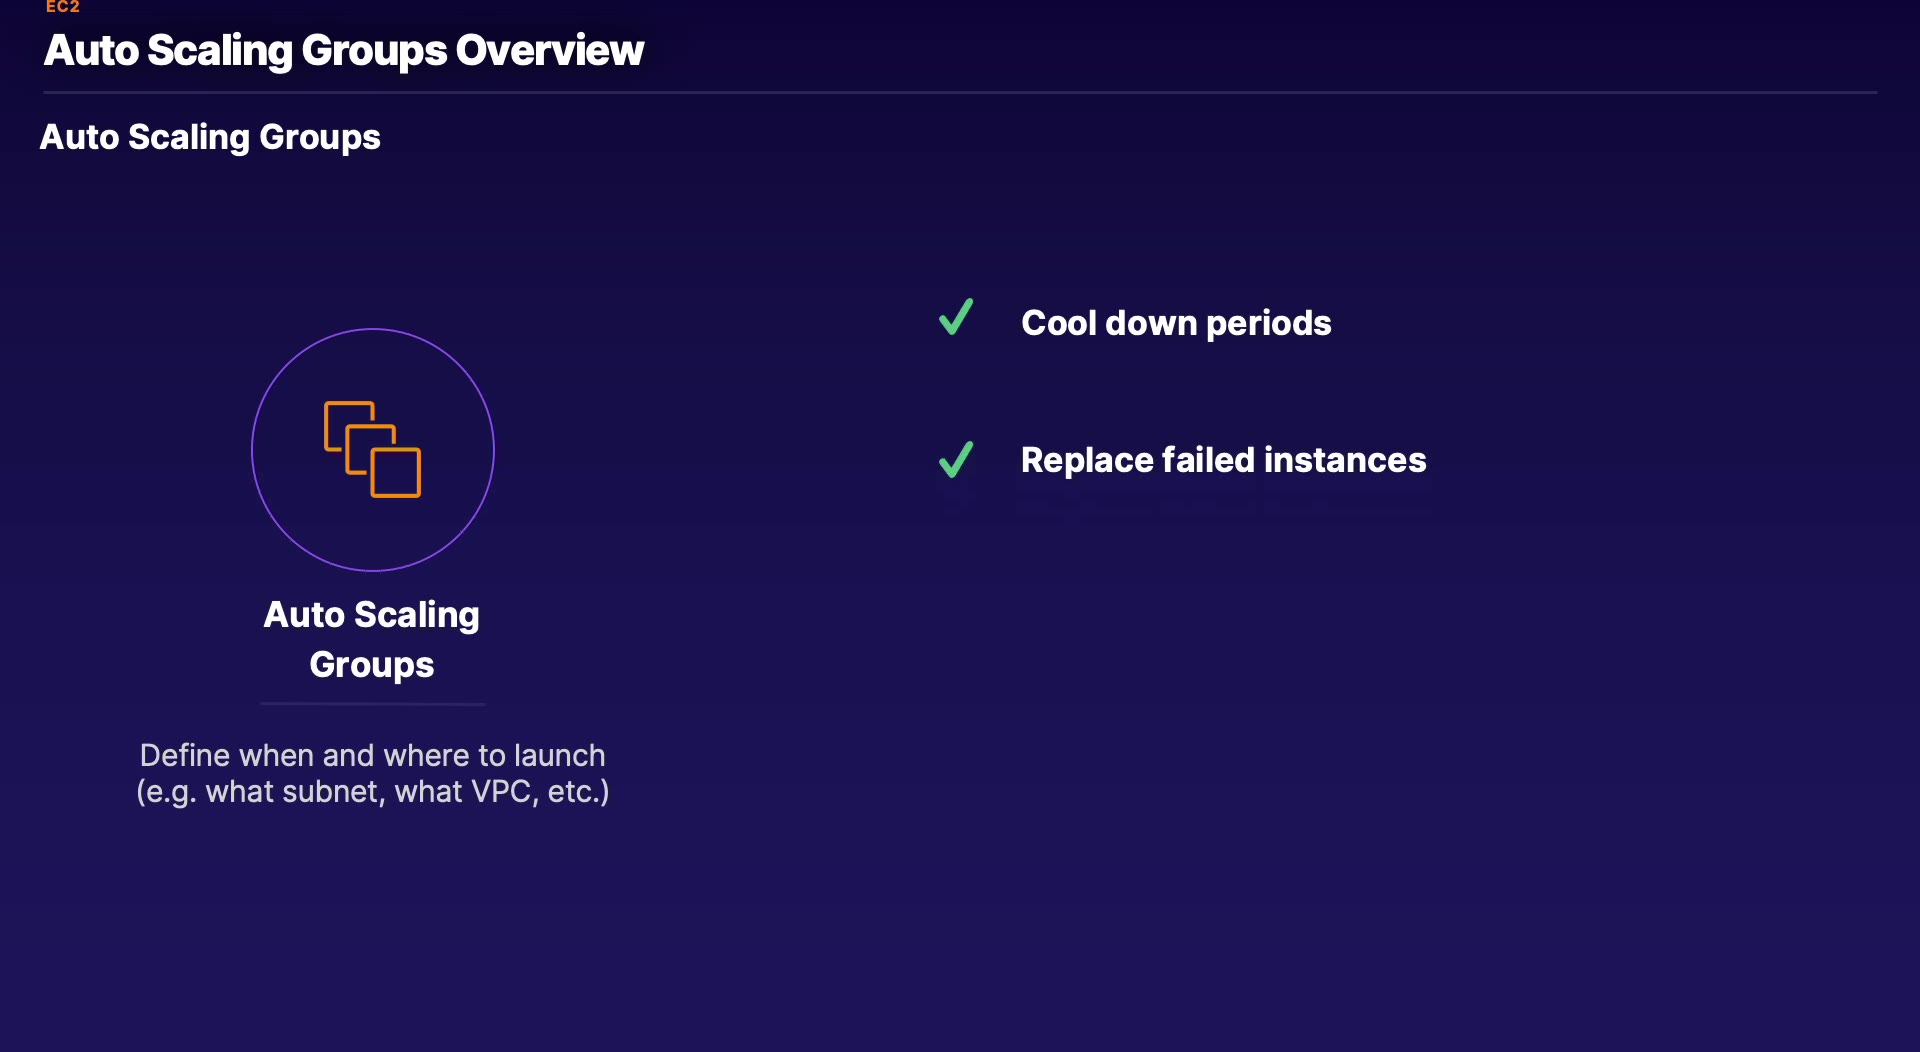Image resolution: width=1920 pixels, height=1052 pixels.
Task: Click the word subnet in the description
Action: pyautogui.click(x=339, y=792)
